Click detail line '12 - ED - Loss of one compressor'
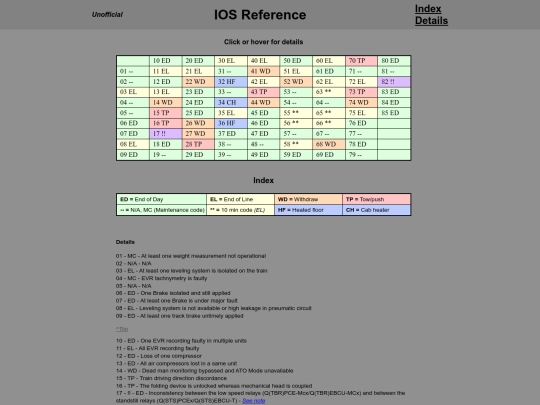Image resolution: width=540 pixels, height=405 pixels. pos(158,356)
